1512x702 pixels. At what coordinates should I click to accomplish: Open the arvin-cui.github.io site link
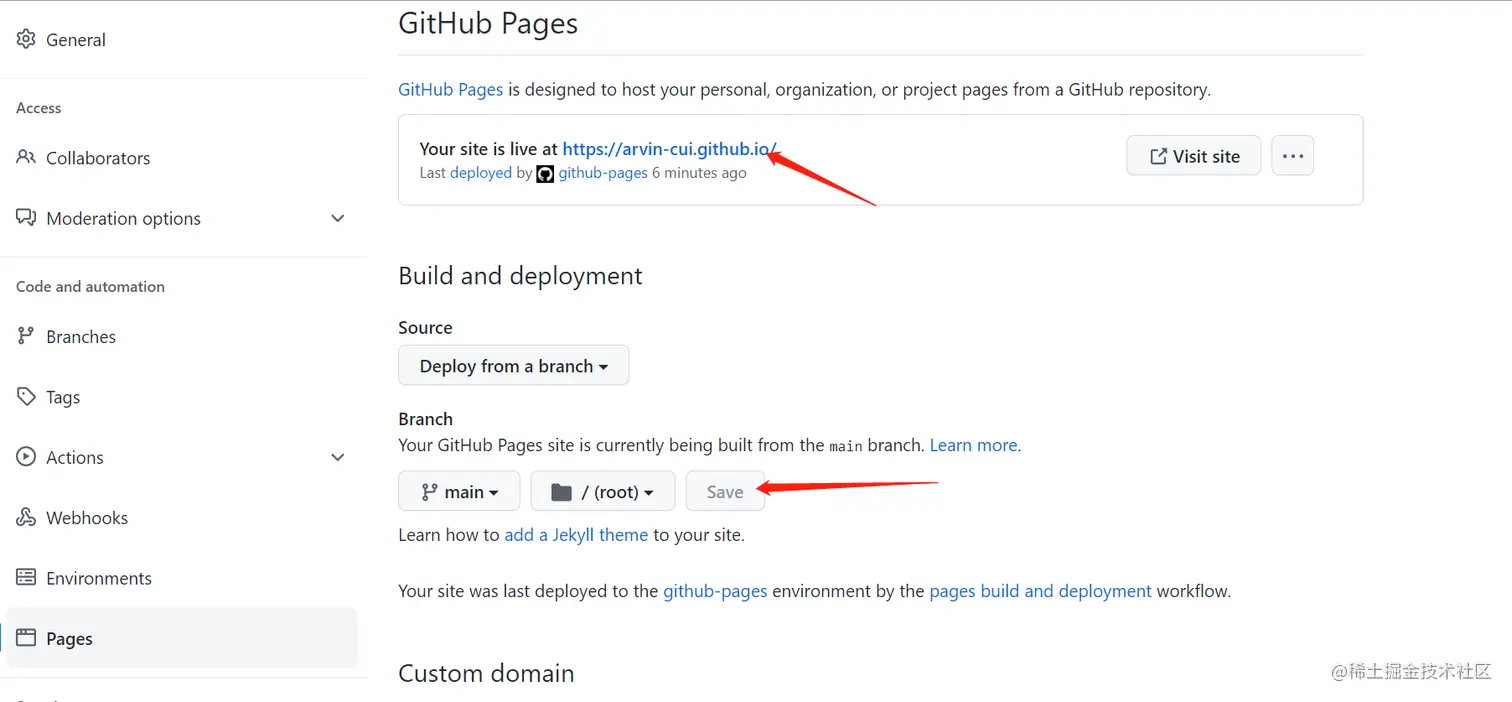tap(668, 149)
